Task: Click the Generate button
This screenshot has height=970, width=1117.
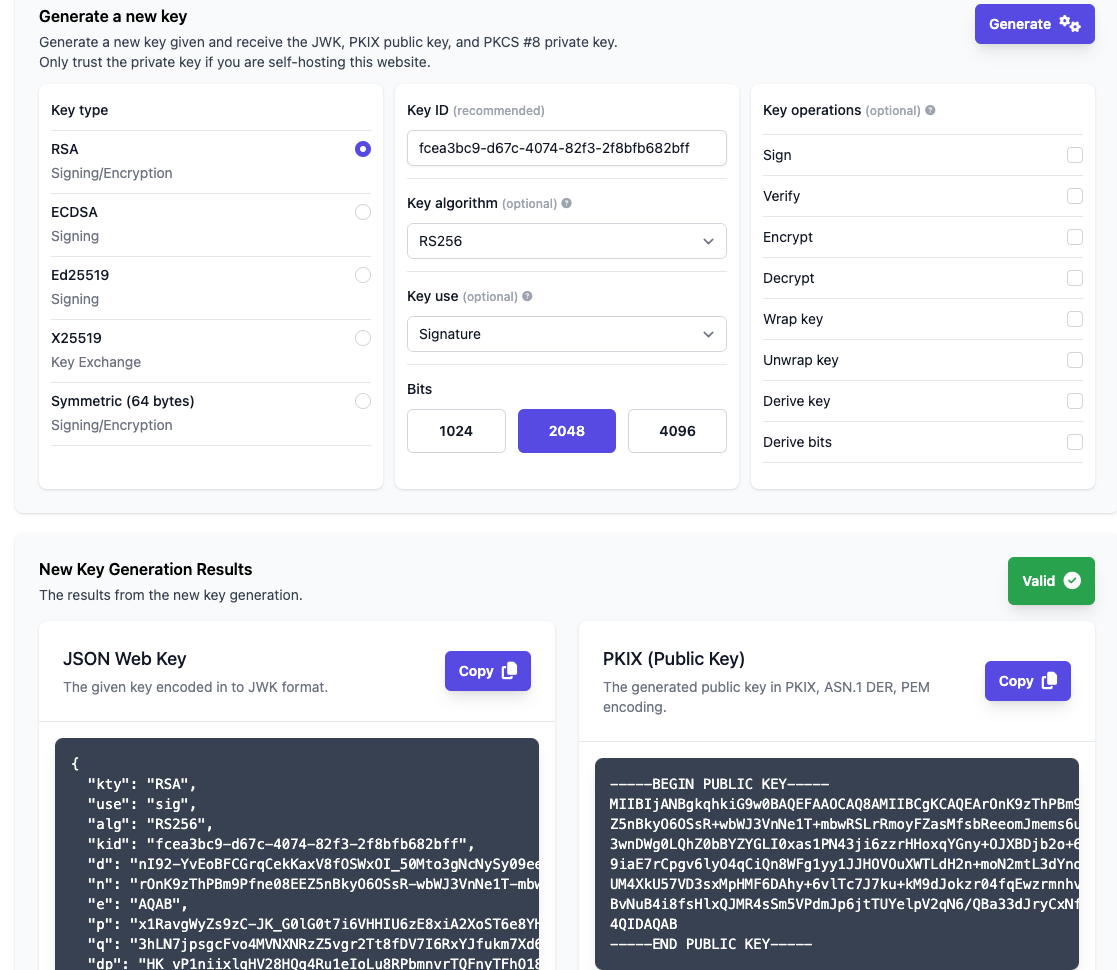Action: [1034, 23]
